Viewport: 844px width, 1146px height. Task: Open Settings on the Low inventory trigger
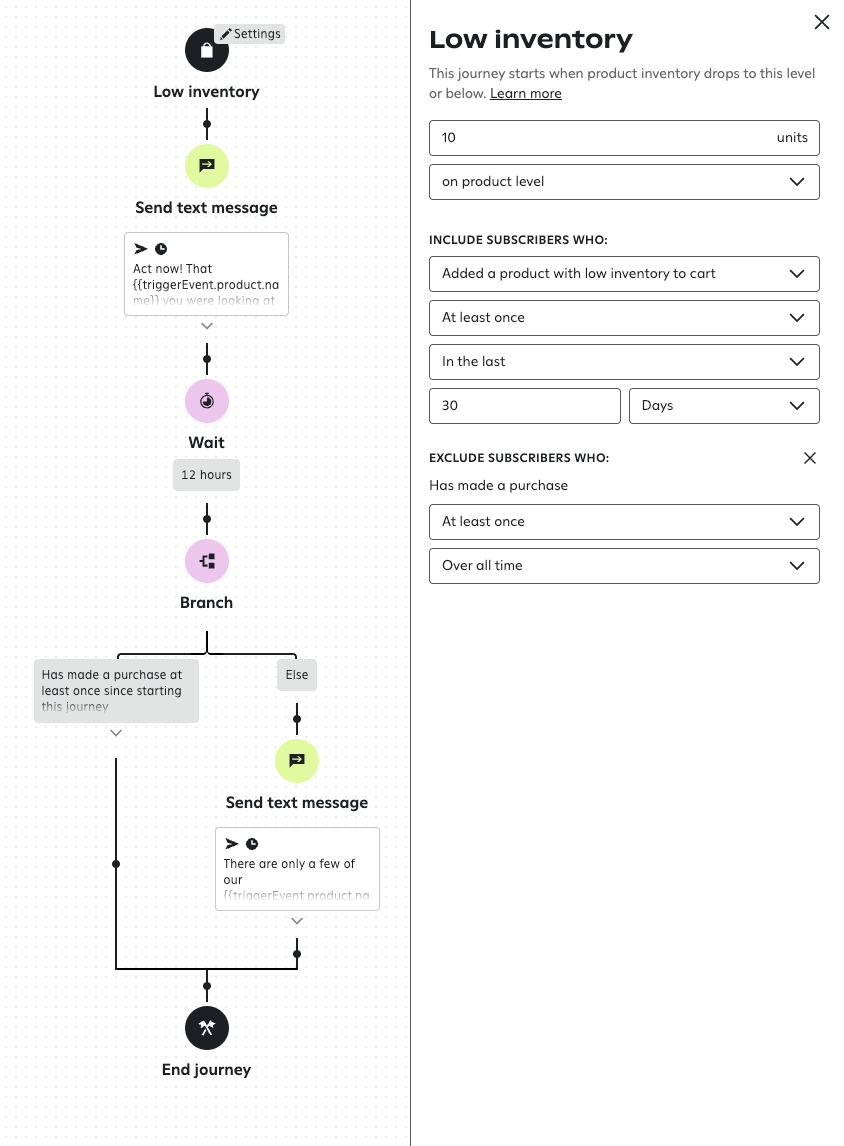[x=250, y=34]
